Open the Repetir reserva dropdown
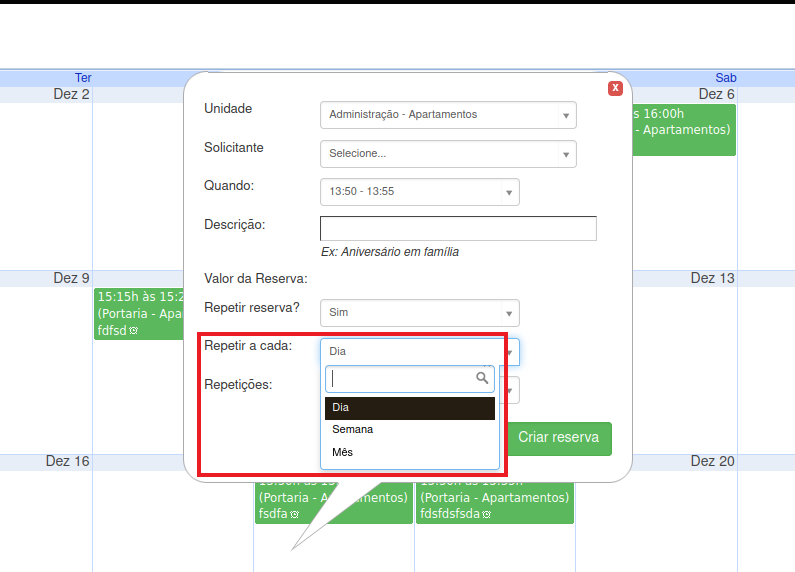Image resolution: width=795 pixels, height=572 pixels. (x=420, y=313)
